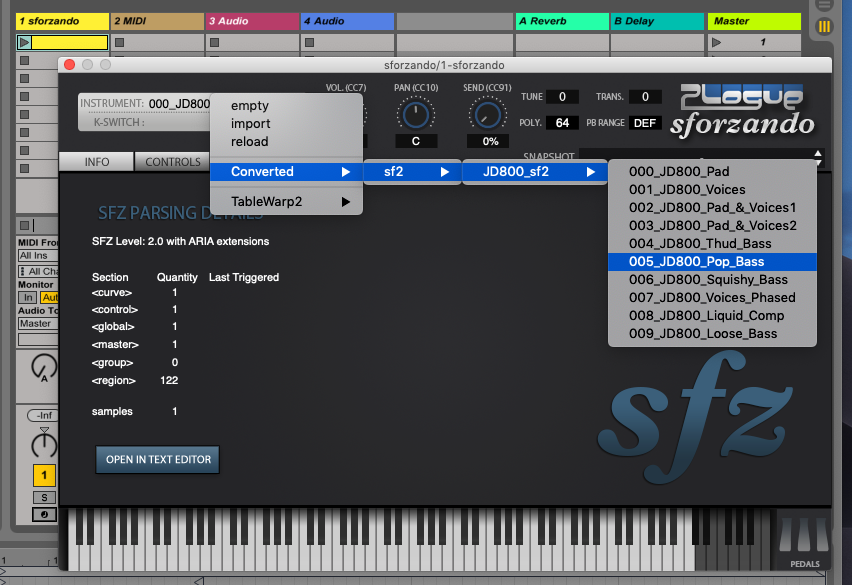Select the A Reverb return track
Screen dimensions: 852x585
tap(562, 21)
